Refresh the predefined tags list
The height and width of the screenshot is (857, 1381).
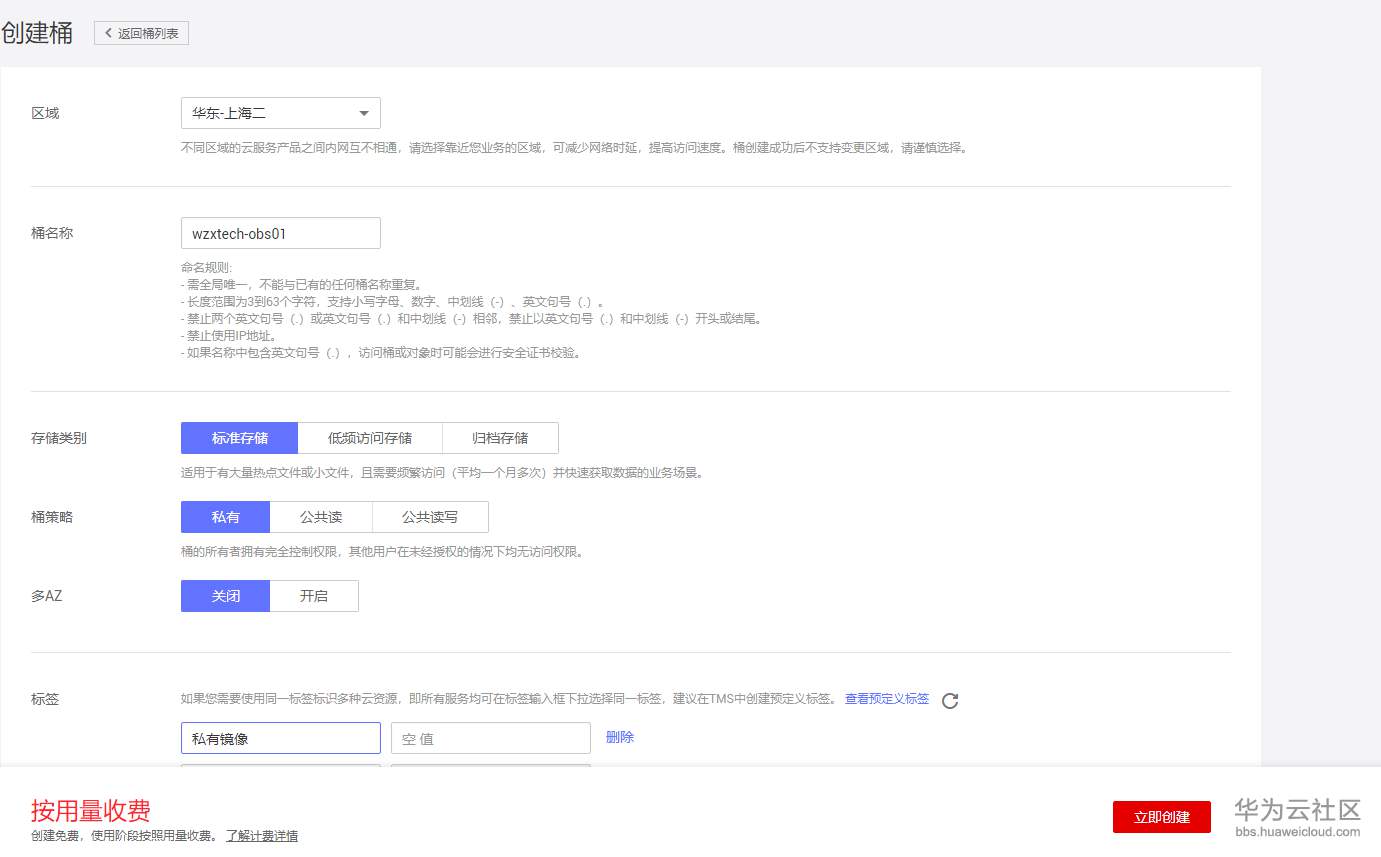point(950,700)
